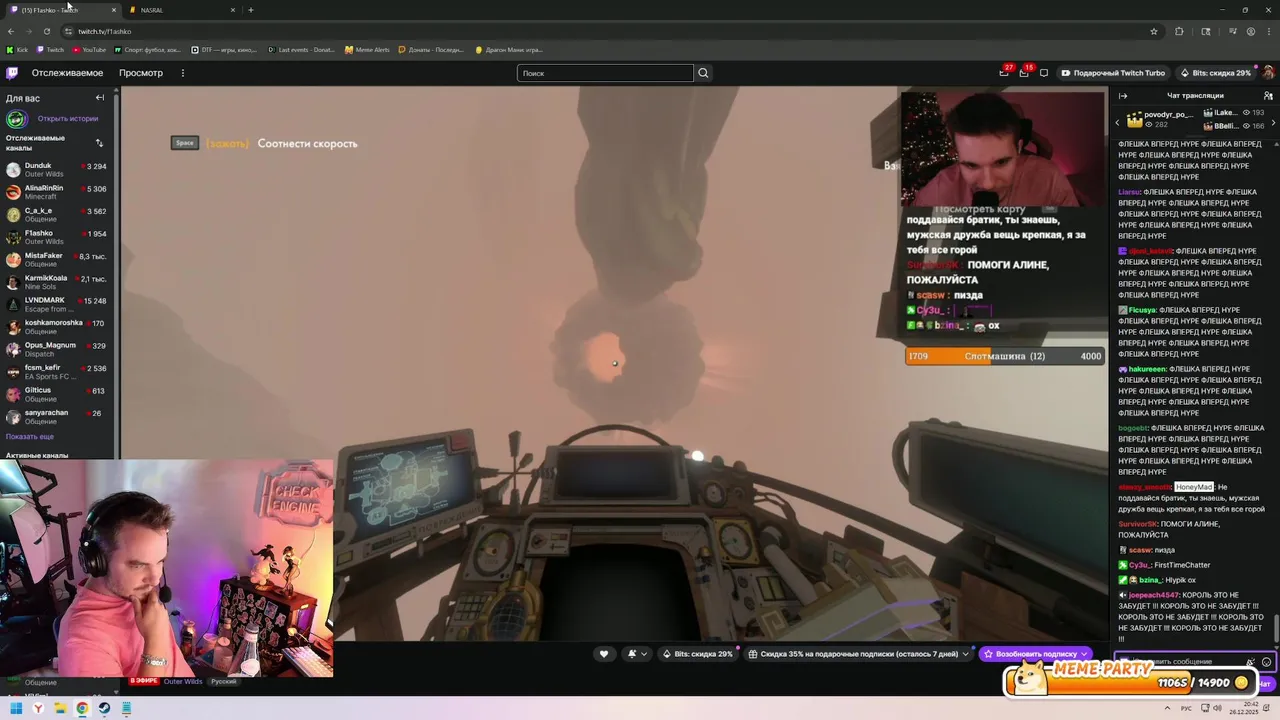
Task: Open MistaFaker channel in the sidebar
Action: [58, 260]
